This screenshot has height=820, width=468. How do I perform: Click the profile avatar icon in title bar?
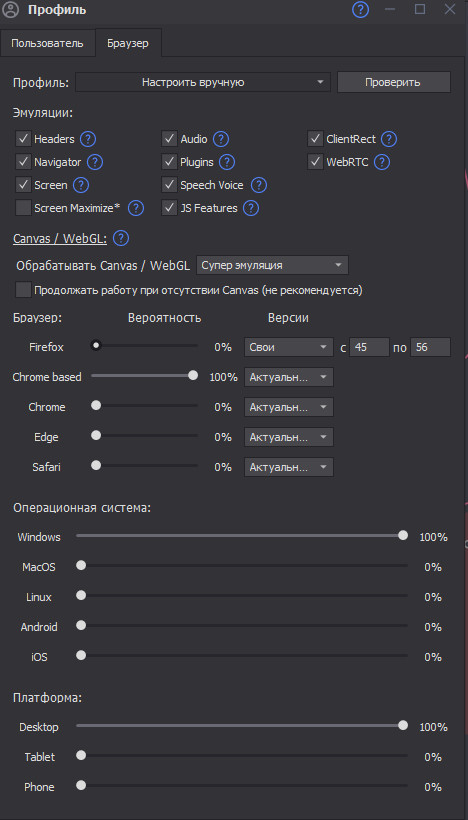click(x=10, y=9)
